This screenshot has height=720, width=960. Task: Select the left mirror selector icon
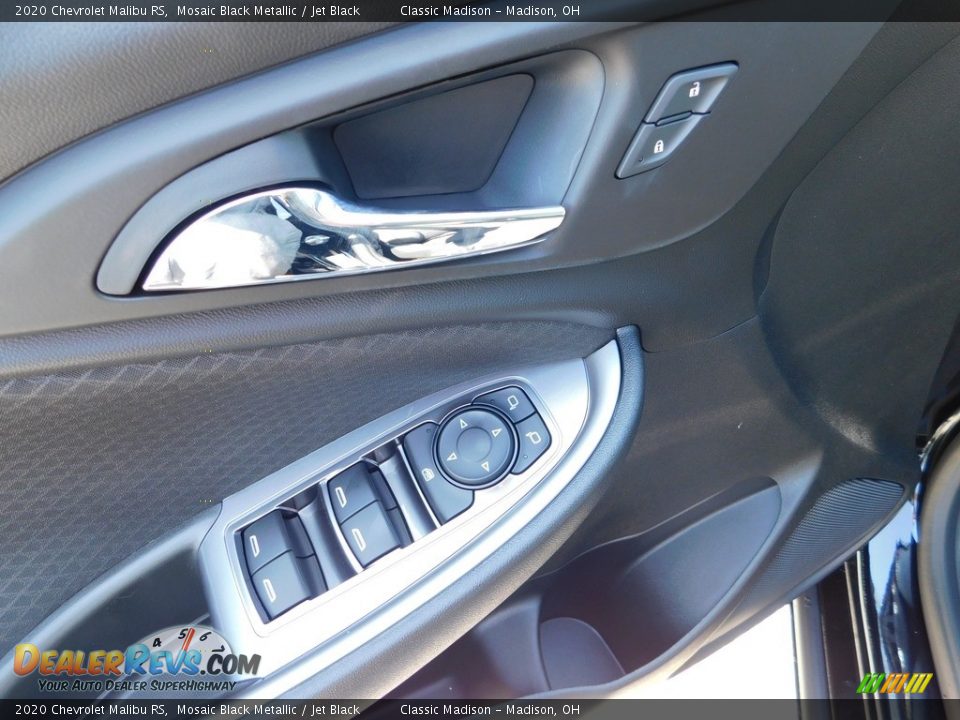(x=513, y=401)
